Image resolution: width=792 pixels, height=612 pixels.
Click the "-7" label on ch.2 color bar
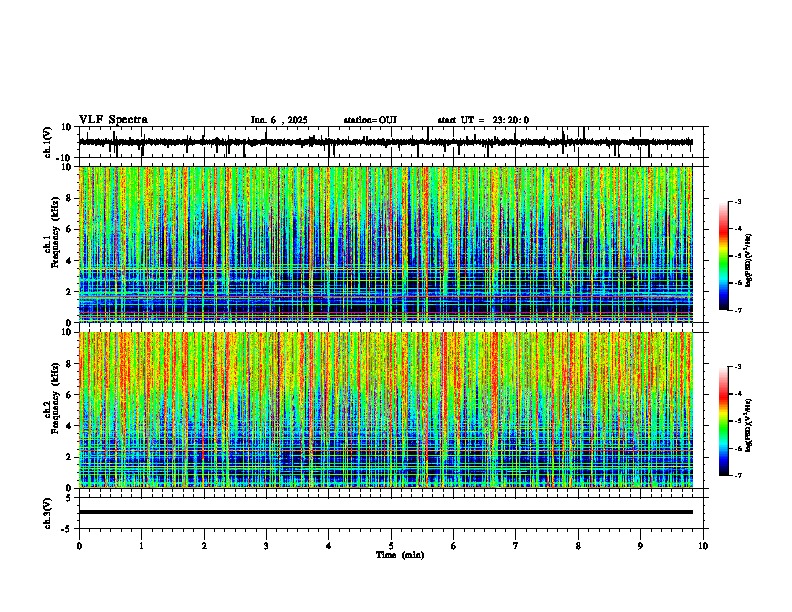[x=737, y=475]
